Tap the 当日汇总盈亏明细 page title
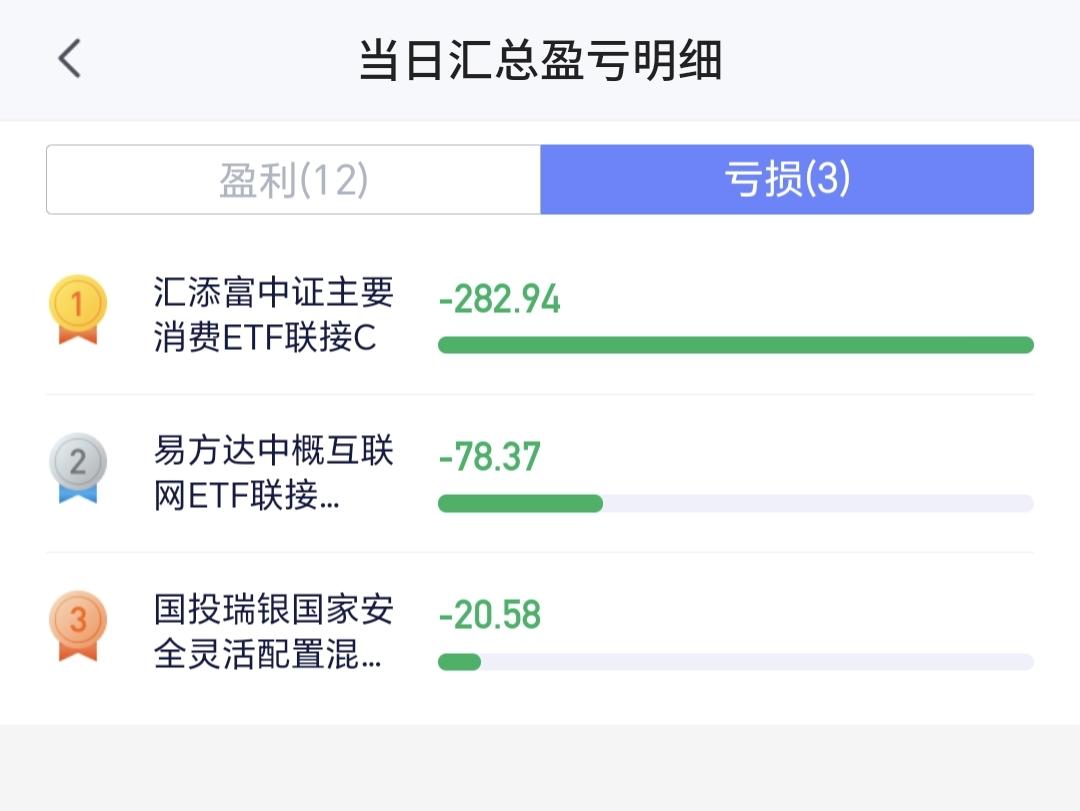Viewport: 1080px width, 811px height. 541,60
